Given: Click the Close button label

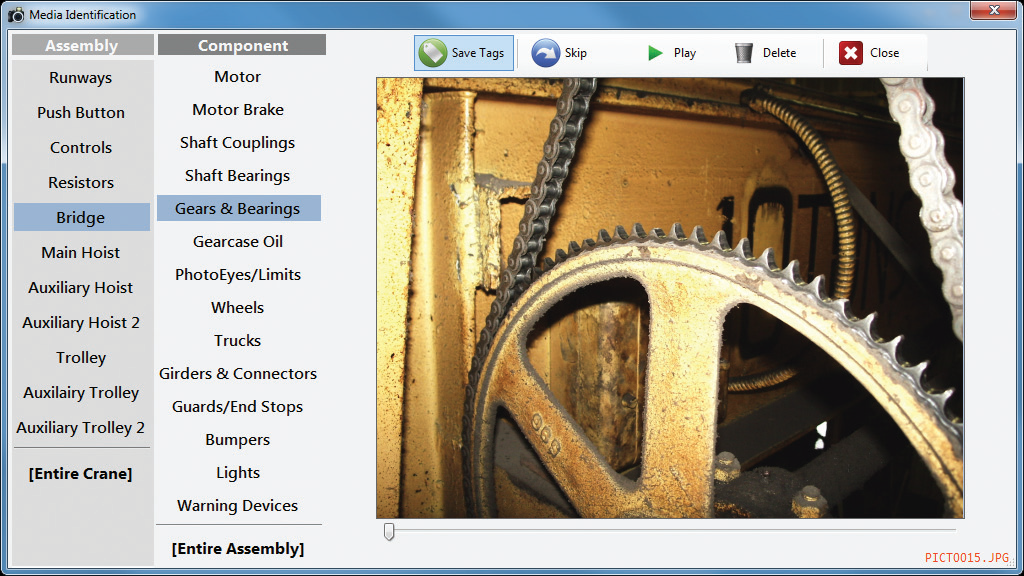Looking at the screenshot, I should [884, 53].
